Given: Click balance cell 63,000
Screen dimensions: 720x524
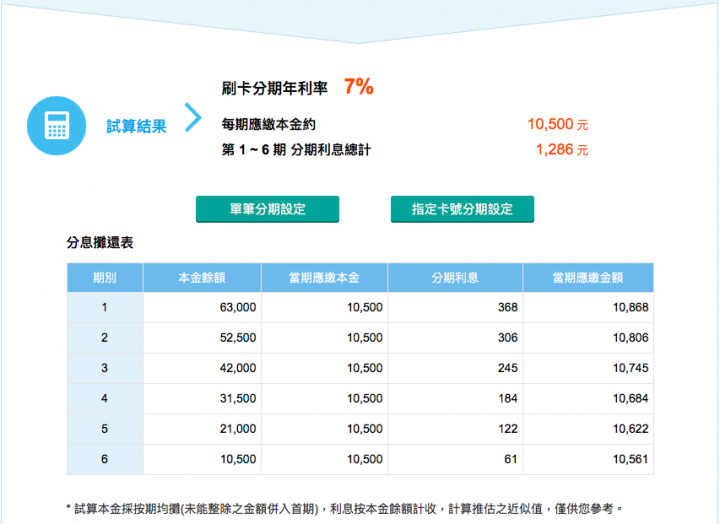Looking at the screenshot, I should [202, 307].
